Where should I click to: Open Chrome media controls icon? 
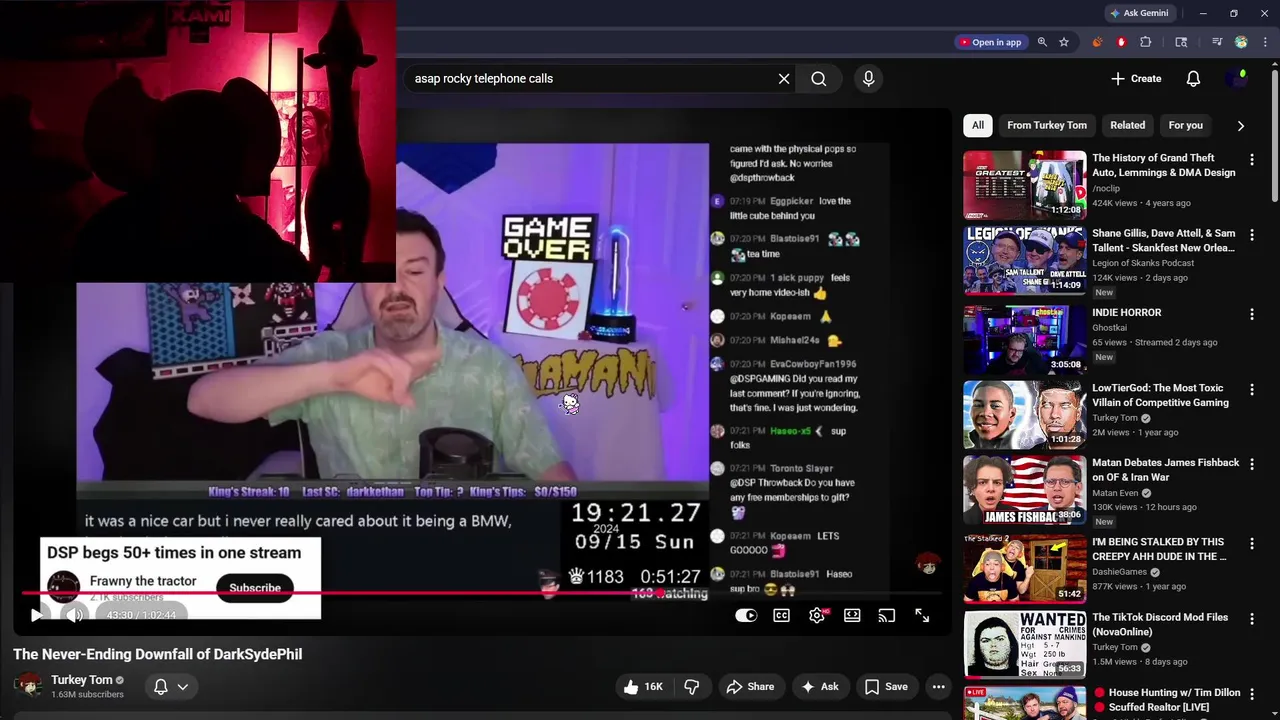point(1217,42)
